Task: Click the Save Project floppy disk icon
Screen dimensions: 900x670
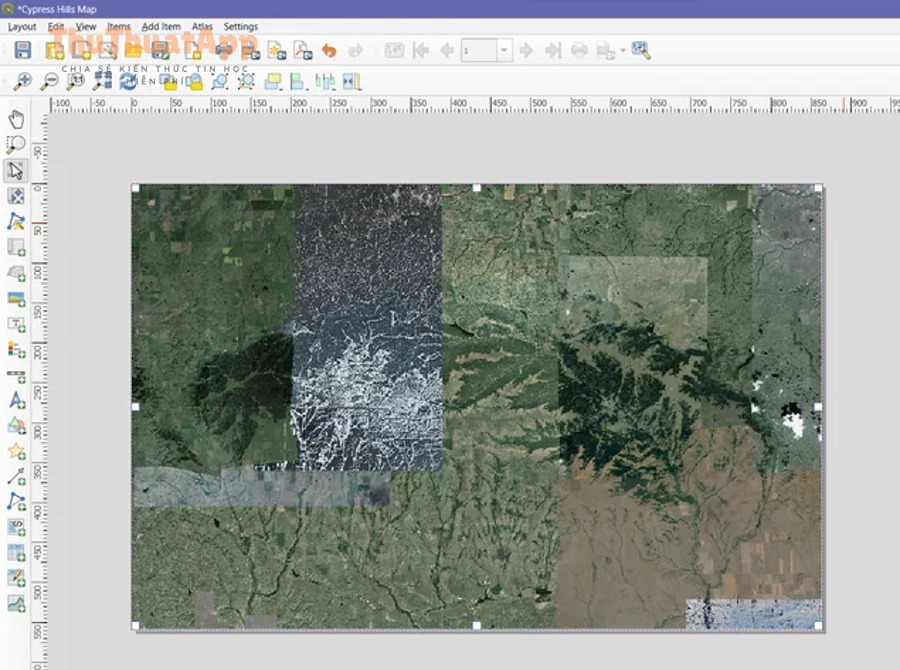Action: coord(22,50)
